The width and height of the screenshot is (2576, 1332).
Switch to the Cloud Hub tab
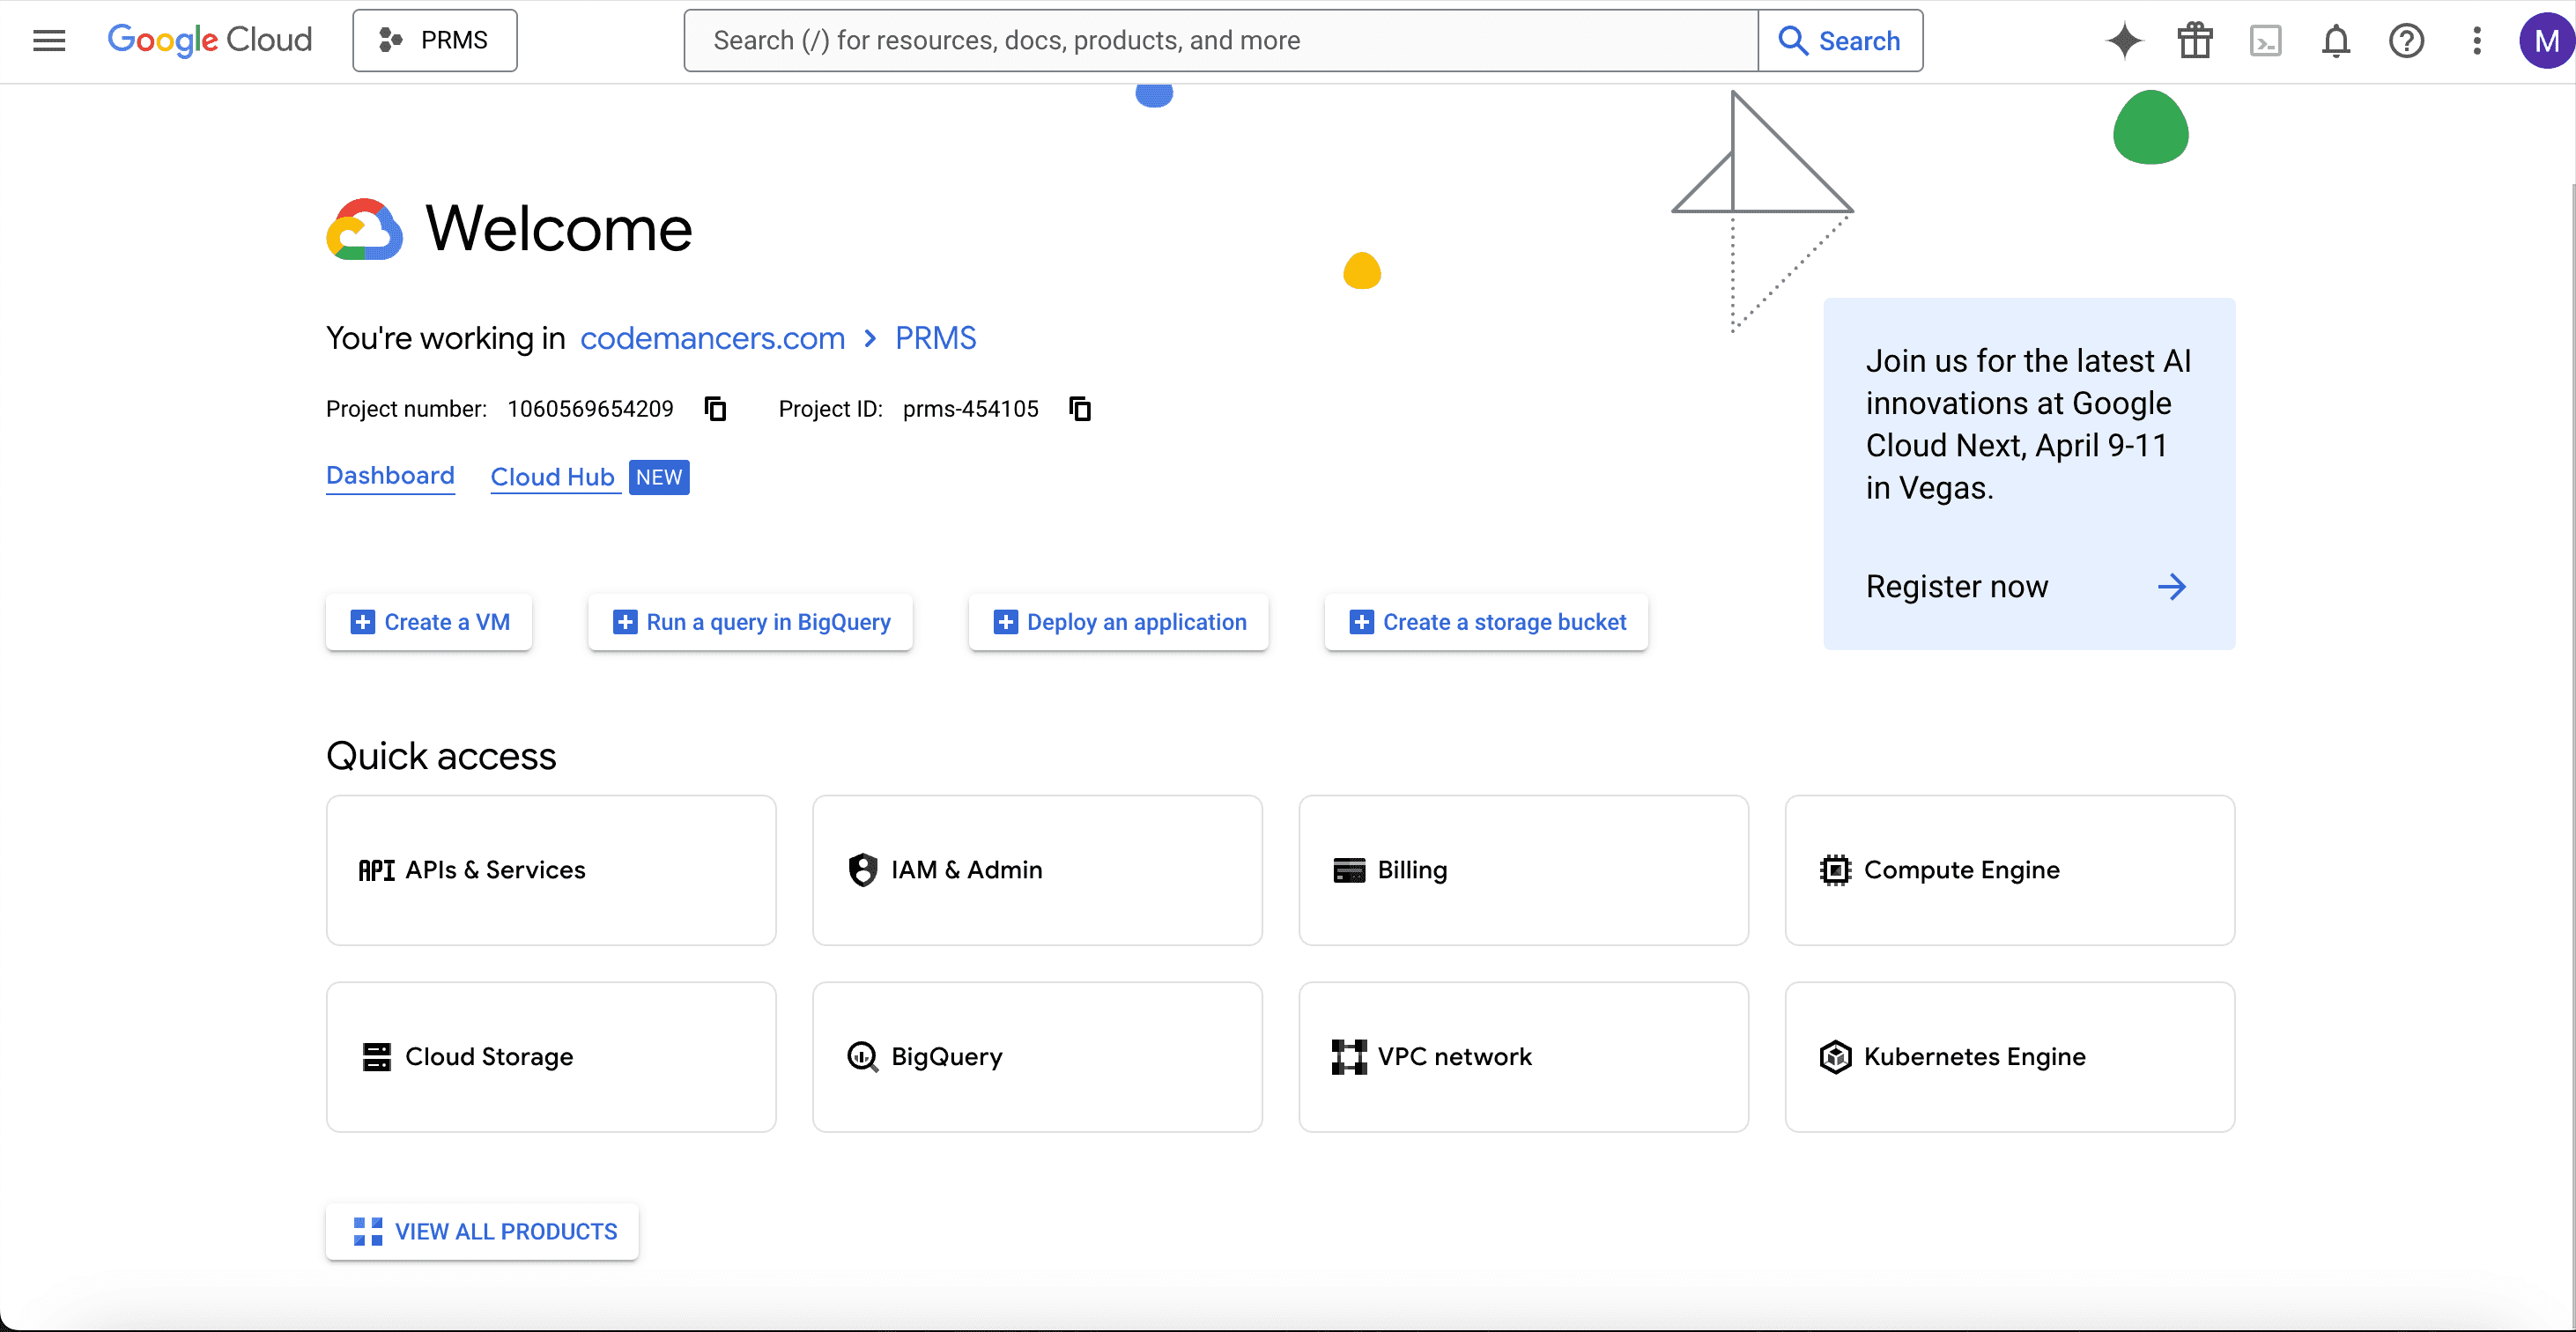552,477
